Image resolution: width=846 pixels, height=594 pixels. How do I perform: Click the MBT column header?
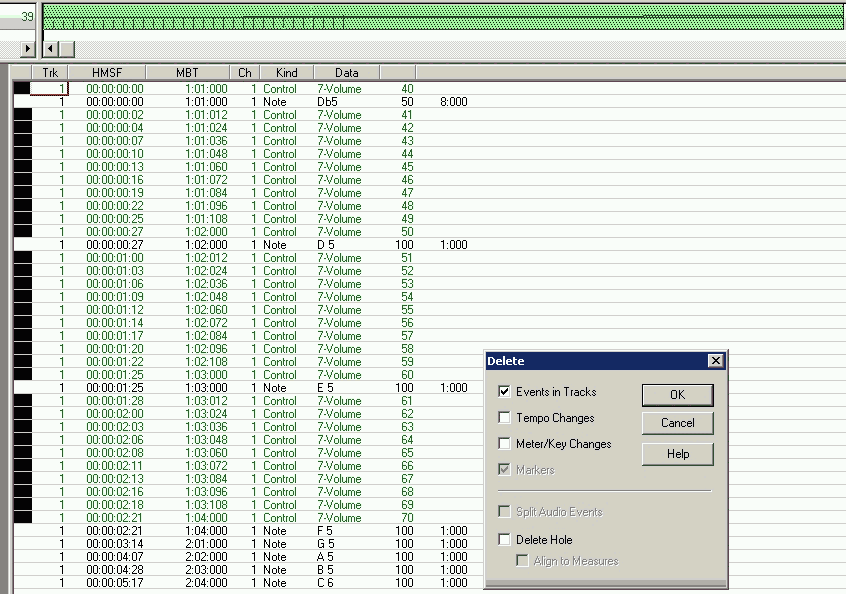(x=187, y=73)
